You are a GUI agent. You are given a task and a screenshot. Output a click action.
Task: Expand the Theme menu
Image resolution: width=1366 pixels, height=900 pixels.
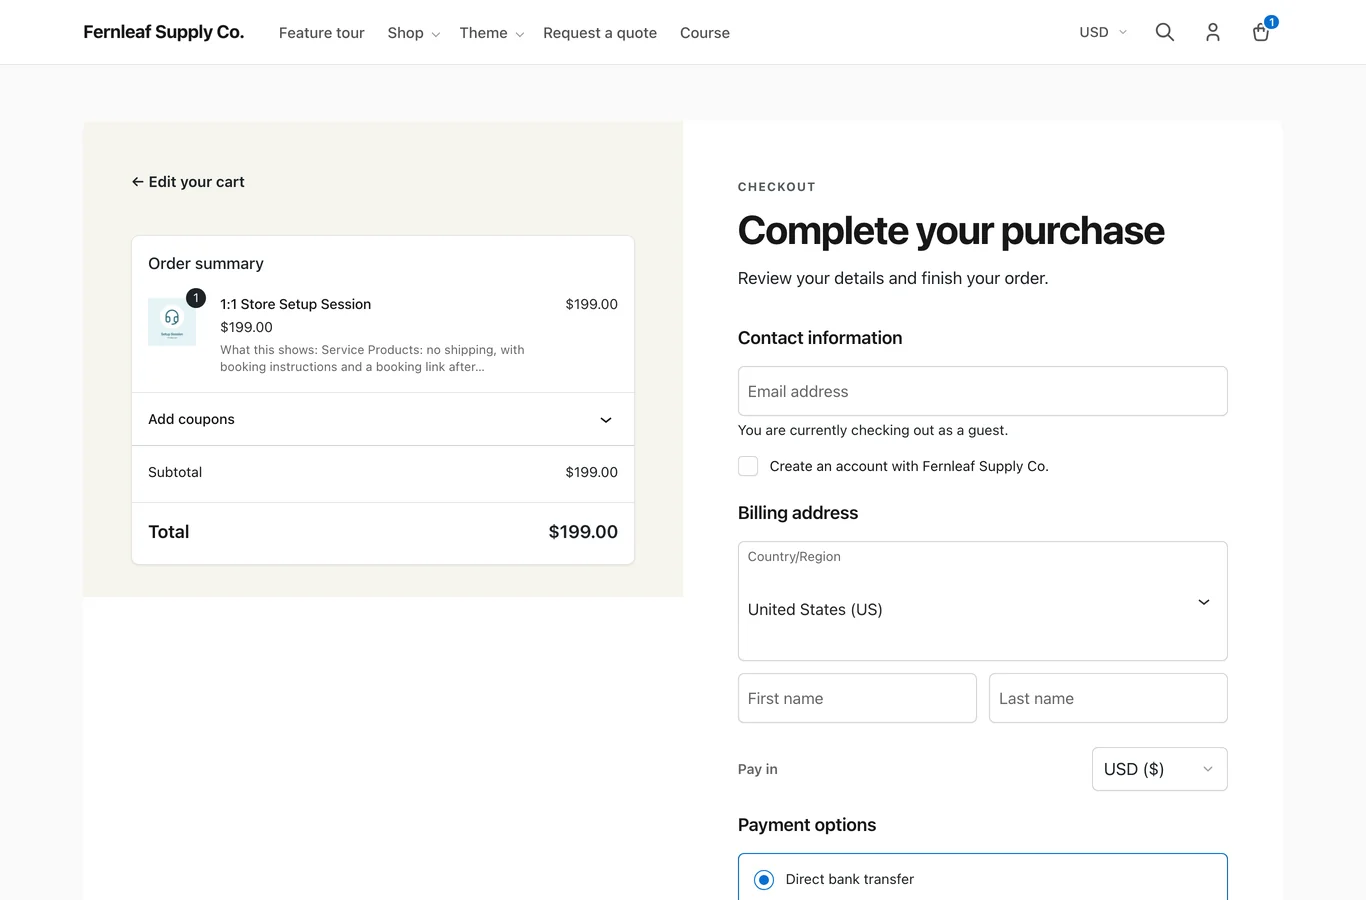[x=491, y=33]
